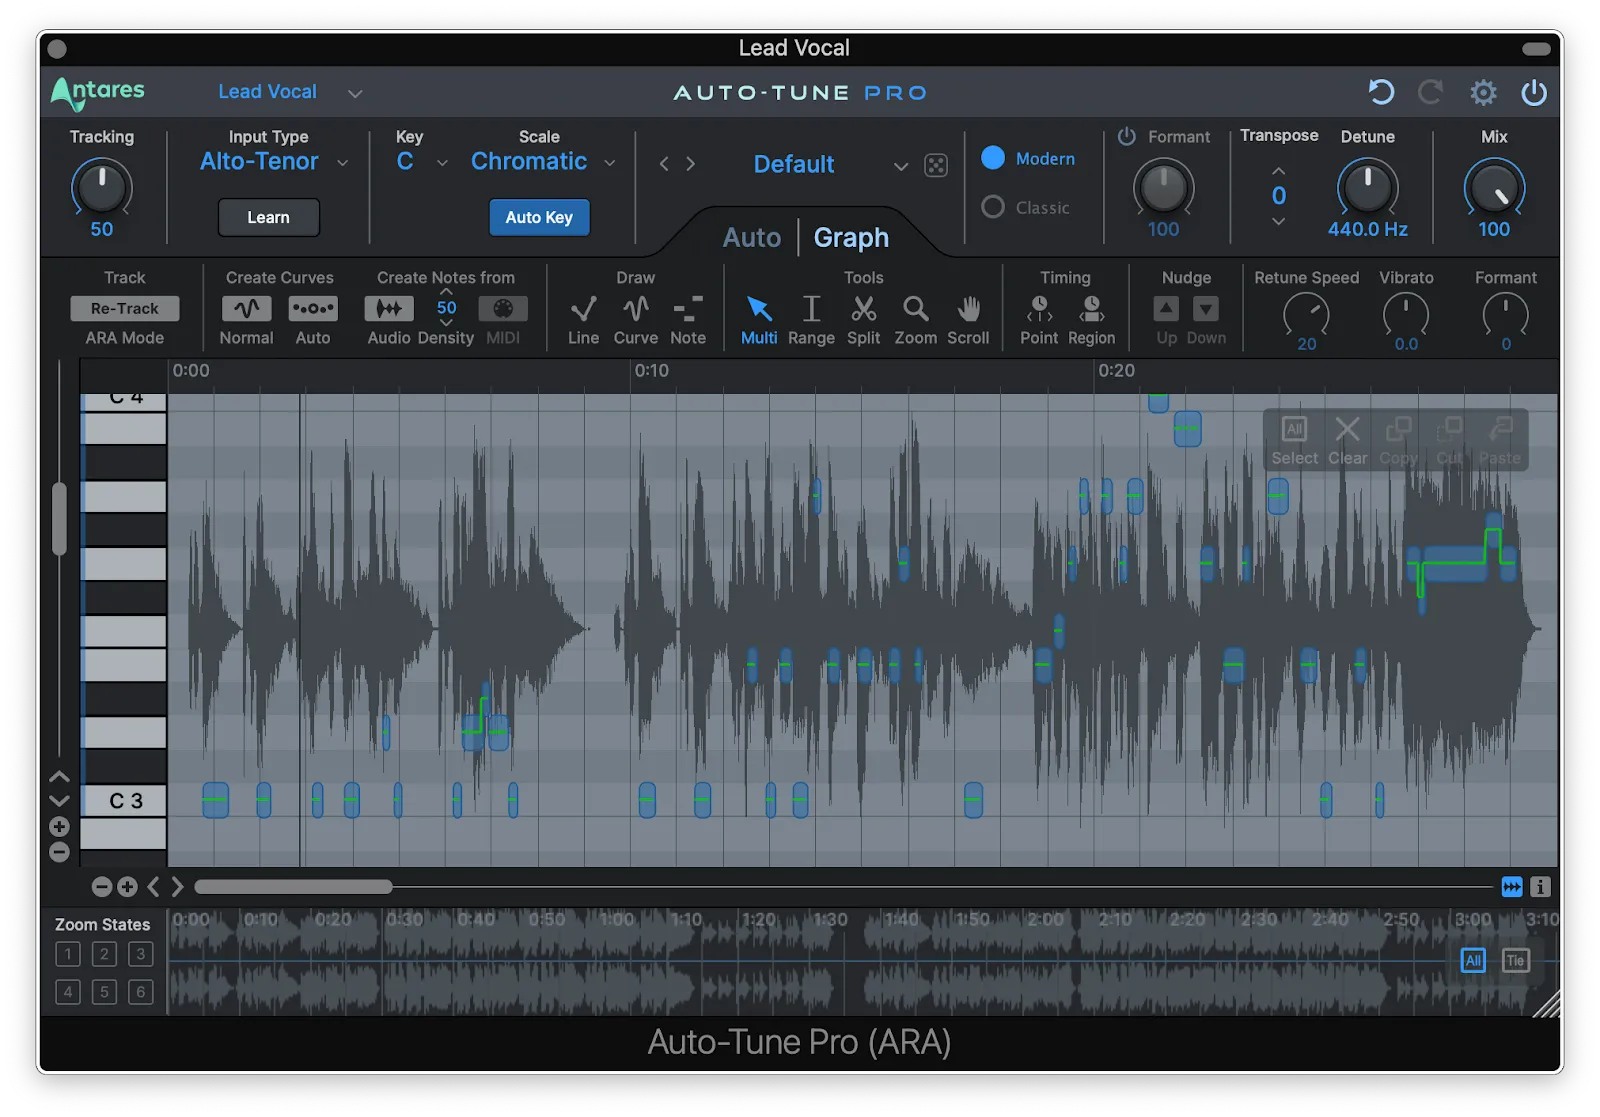Switch to the Graph tab

tap(851, 238)
